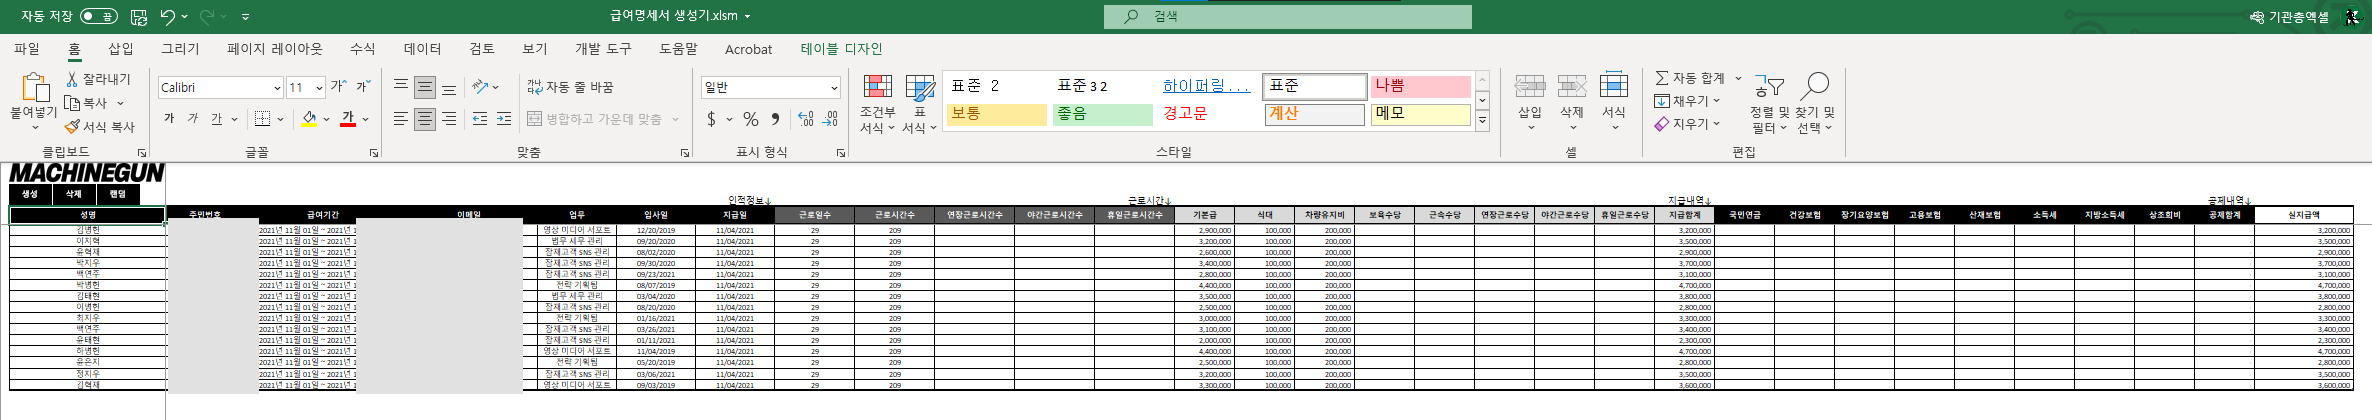Increase font size with 가^ button
The image size is (2372, 420).
tap(339, 87)
